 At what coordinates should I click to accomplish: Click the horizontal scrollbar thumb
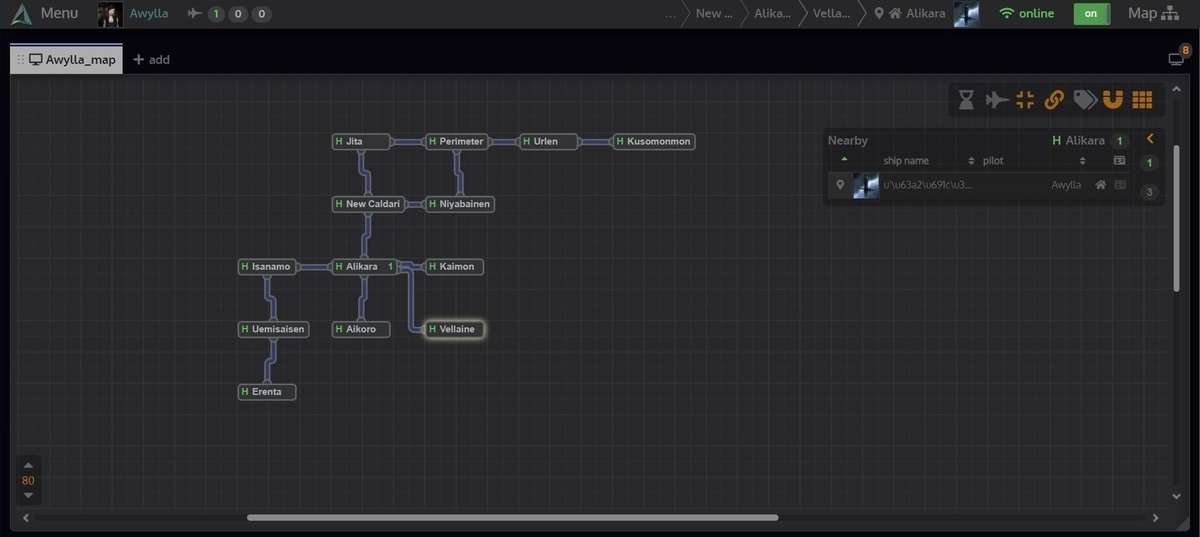point(512,517)
